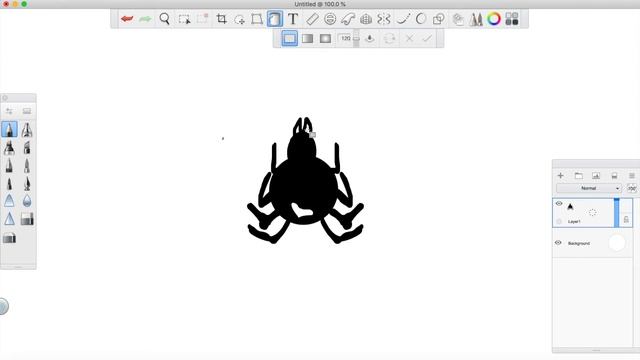
Task: Create a new layer group folder
Action: (578, 176)
